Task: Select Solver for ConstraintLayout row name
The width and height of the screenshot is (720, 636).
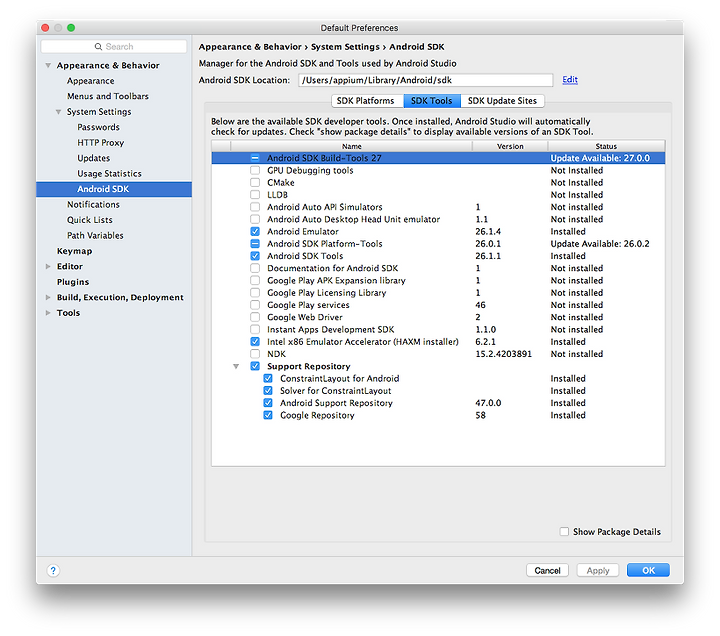Action: coord(336,391)
